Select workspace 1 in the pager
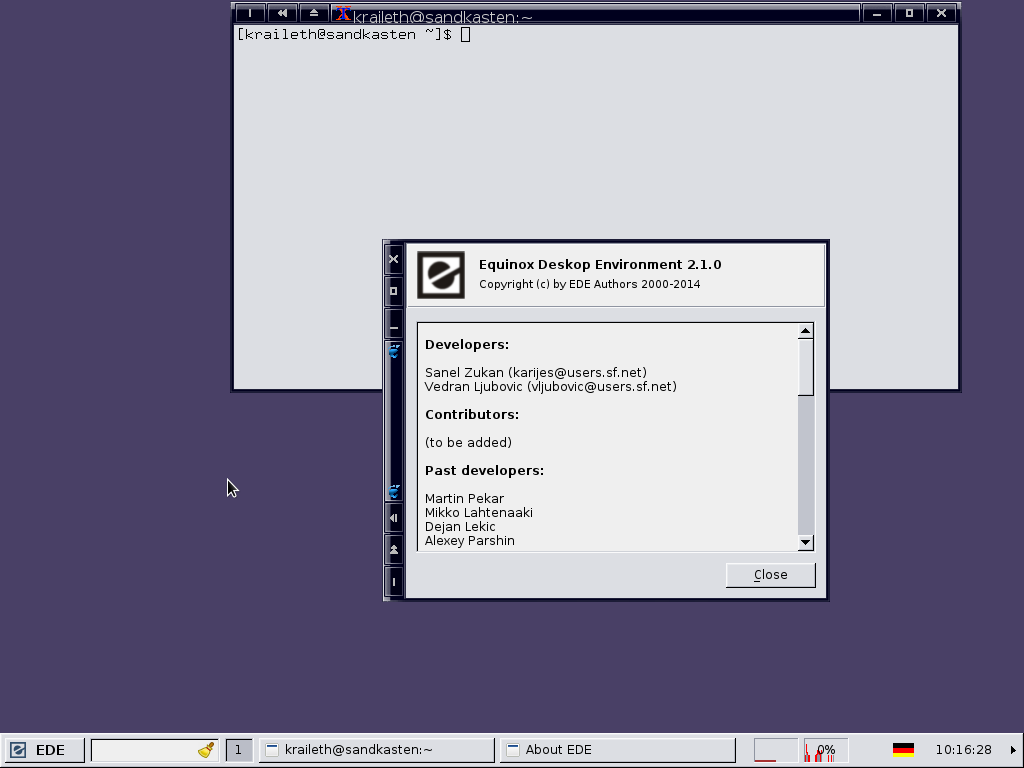This screenshot has width=1024, height=768. [x=239, y=750]
